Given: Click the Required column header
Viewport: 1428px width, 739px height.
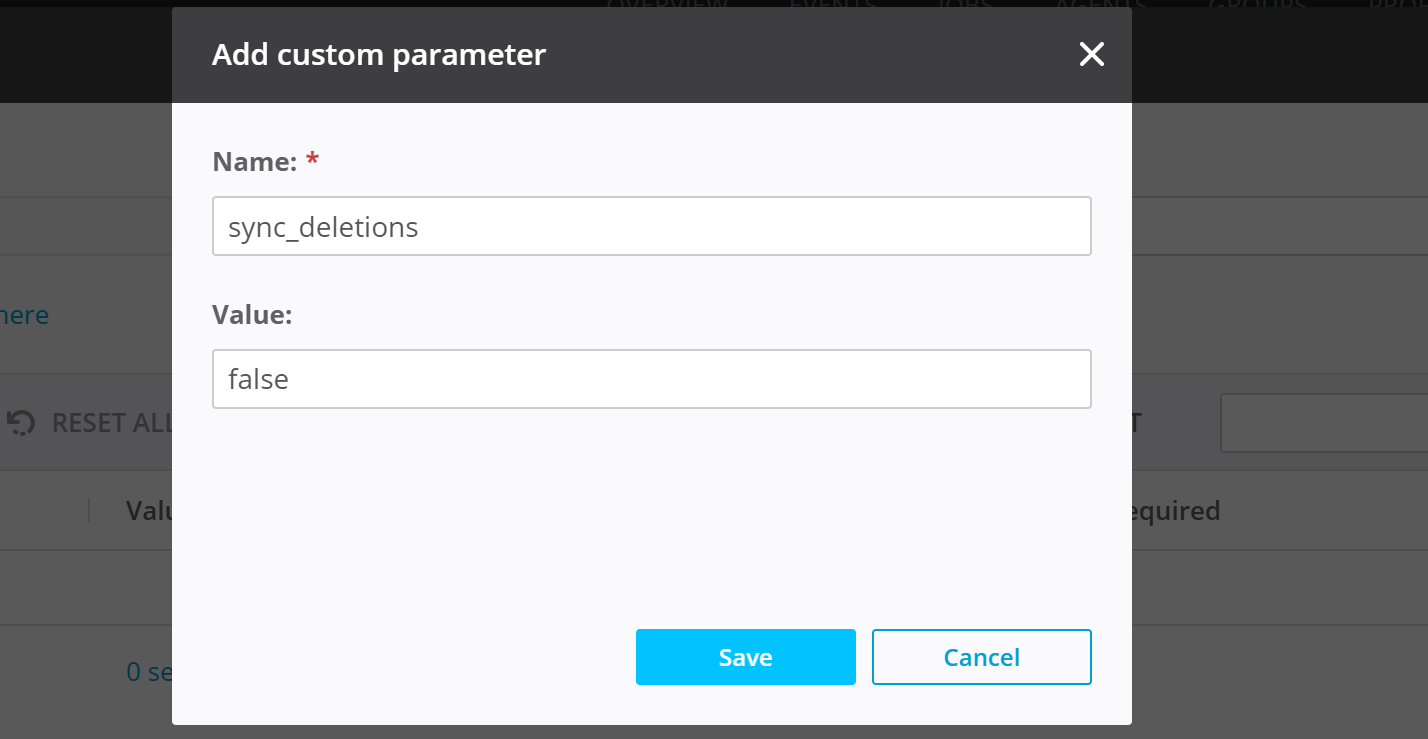Looking at the screenshot, I should click(1175, 511).
